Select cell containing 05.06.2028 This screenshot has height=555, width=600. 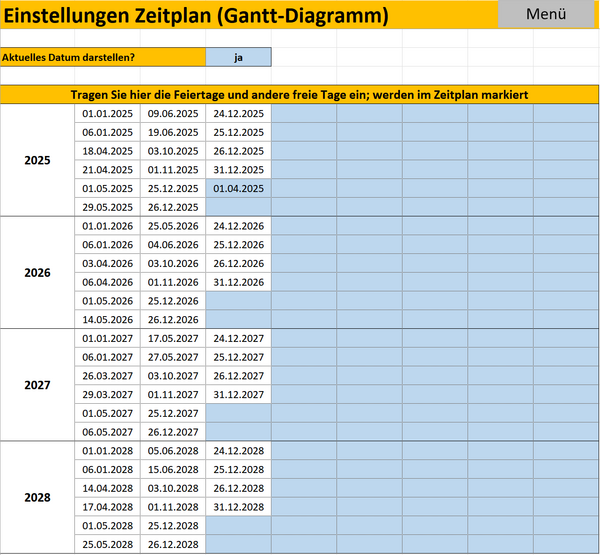[173, 451]
